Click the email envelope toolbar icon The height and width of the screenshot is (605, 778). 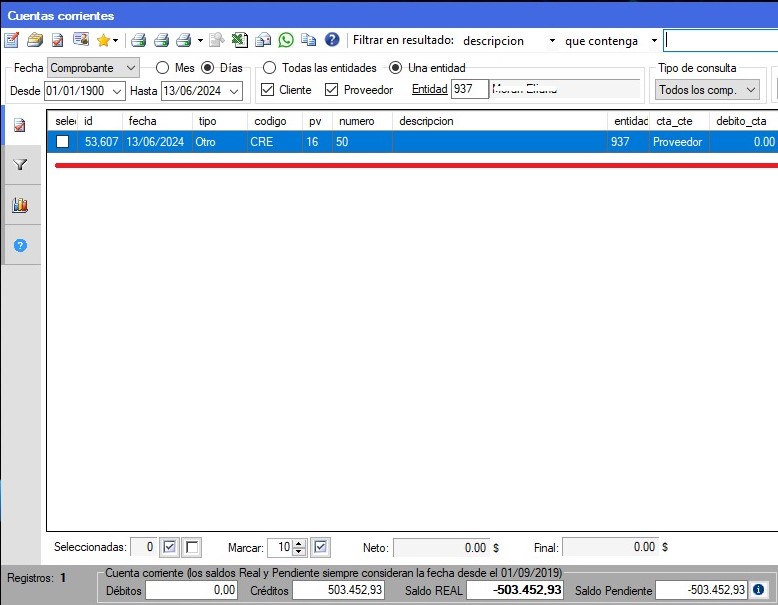[262, 40]
